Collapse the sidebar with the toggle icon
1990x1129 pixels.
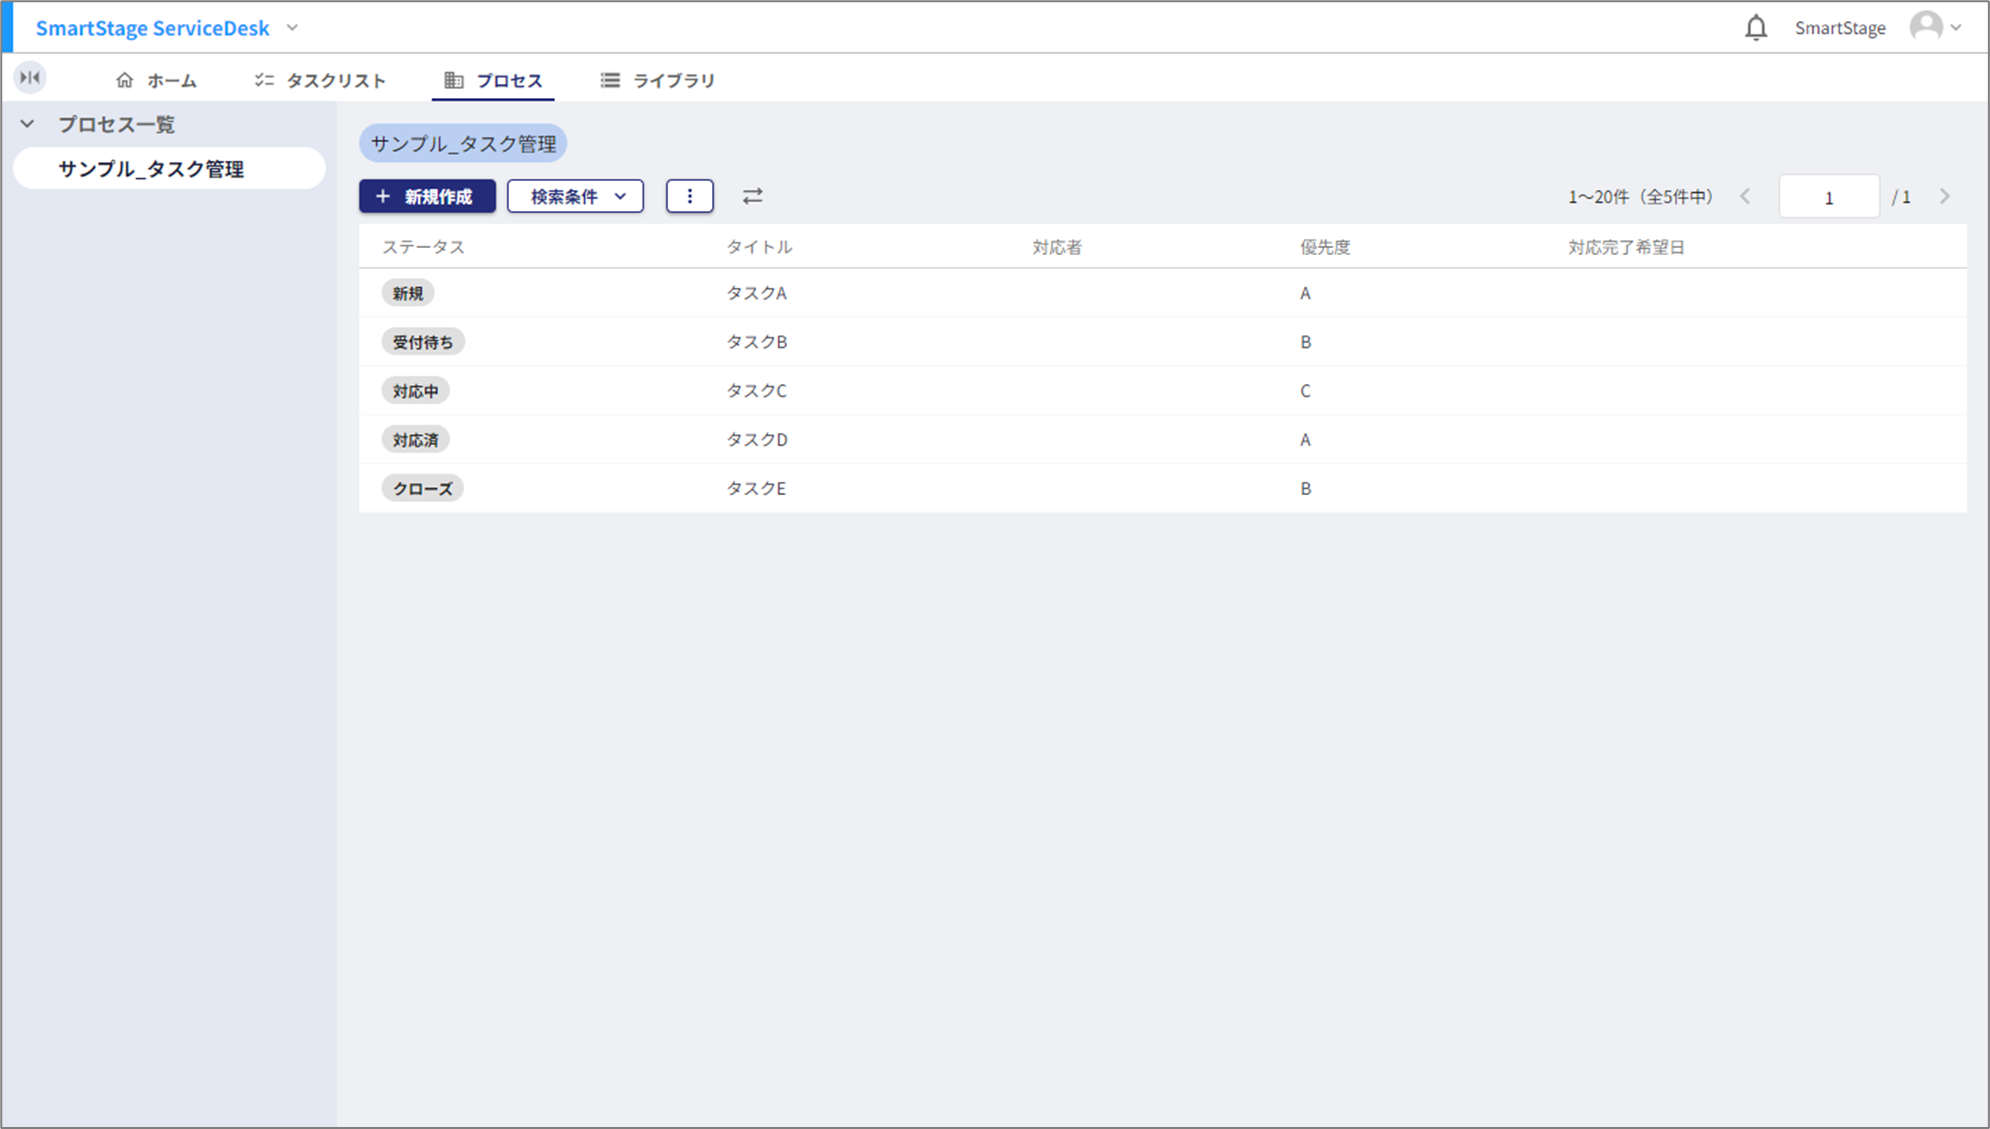30,78
